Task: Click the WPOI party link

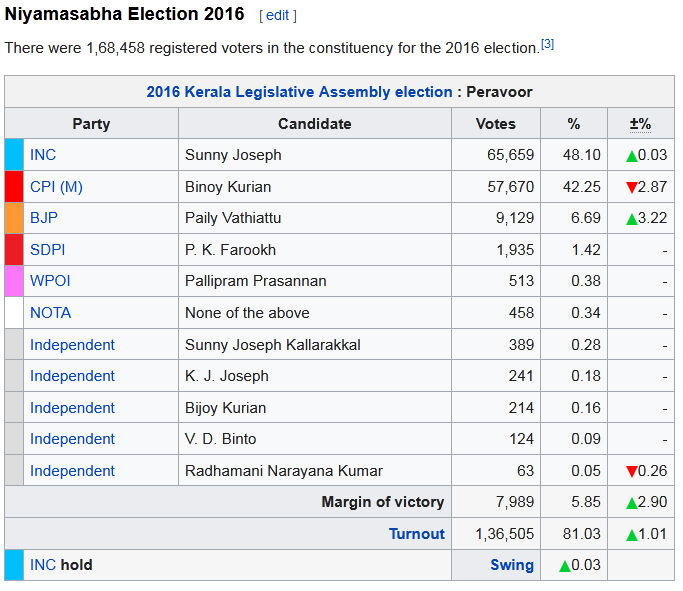Action: [x=50, y=281]
